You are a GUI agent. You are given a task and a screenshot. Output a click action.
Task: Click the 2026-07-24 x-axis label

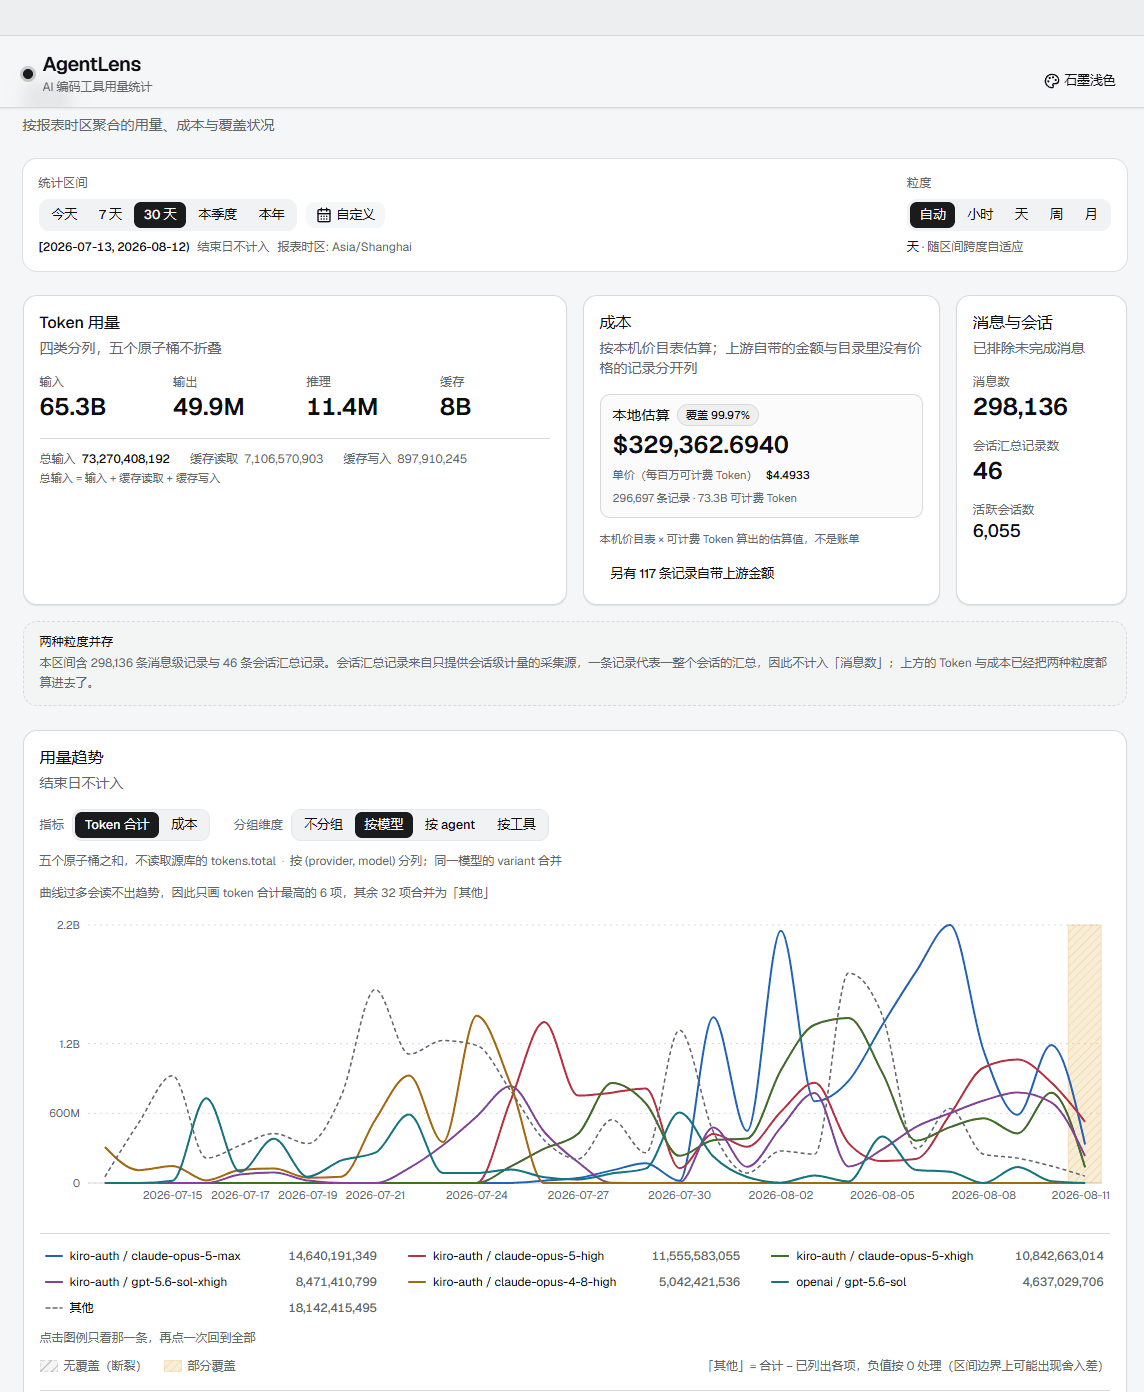coord(477,1195)
